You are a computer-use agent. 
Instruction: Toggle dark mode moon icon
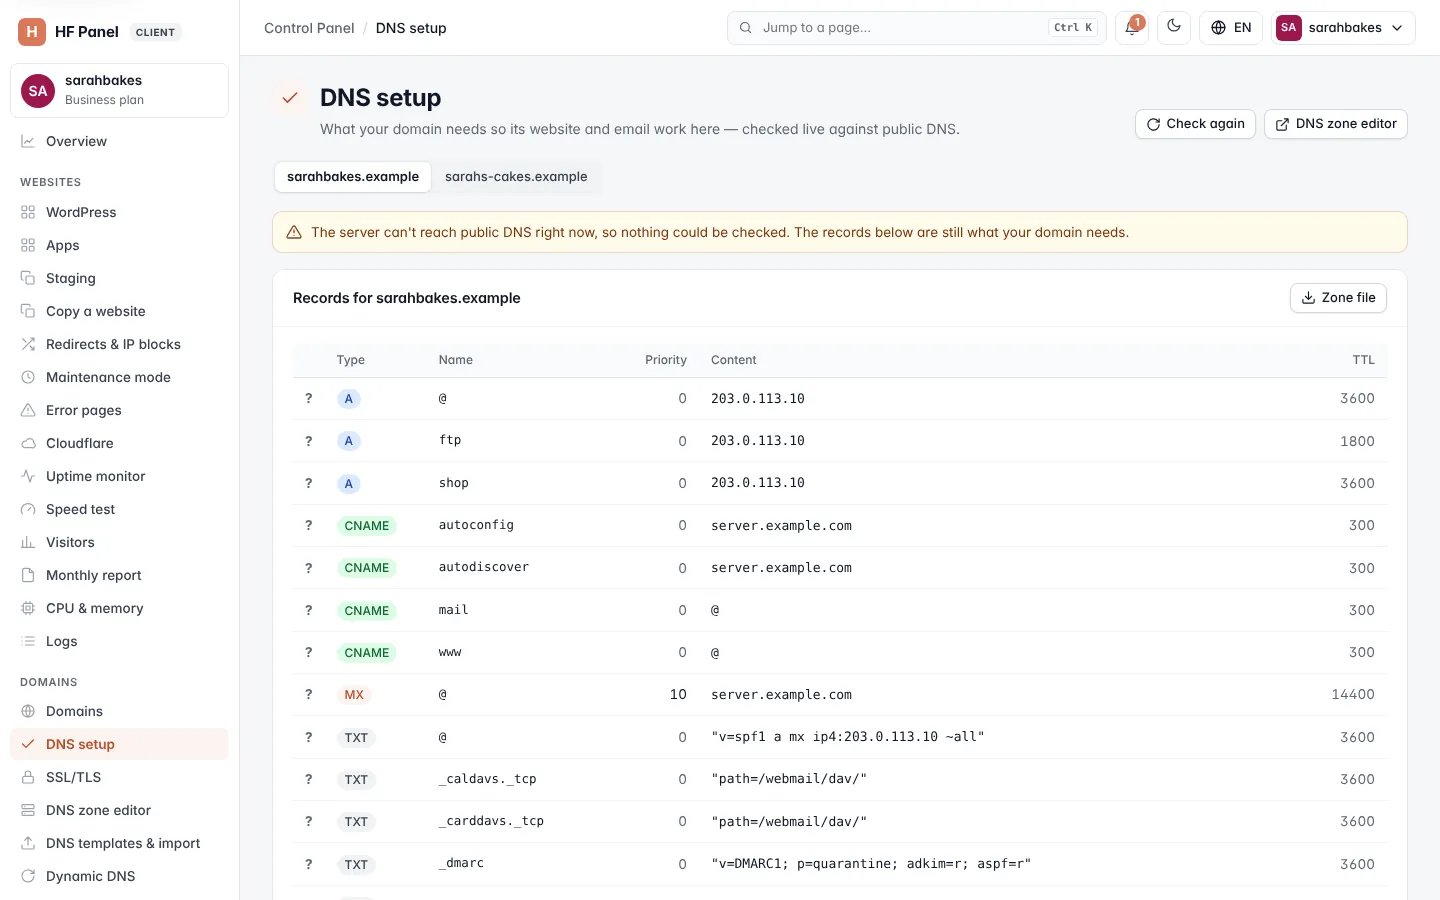[1174, 28]
